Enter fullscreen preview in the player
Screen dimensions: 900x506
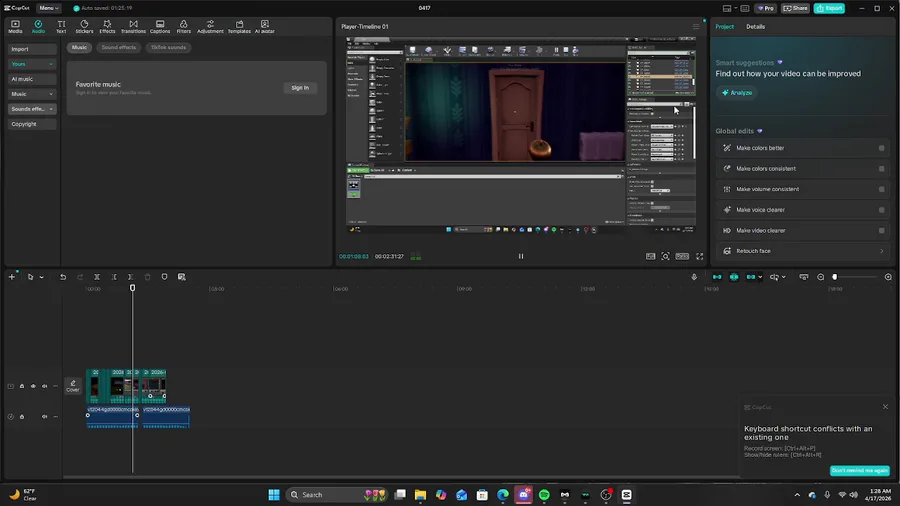pyautogui.click(x=699, y=256)
